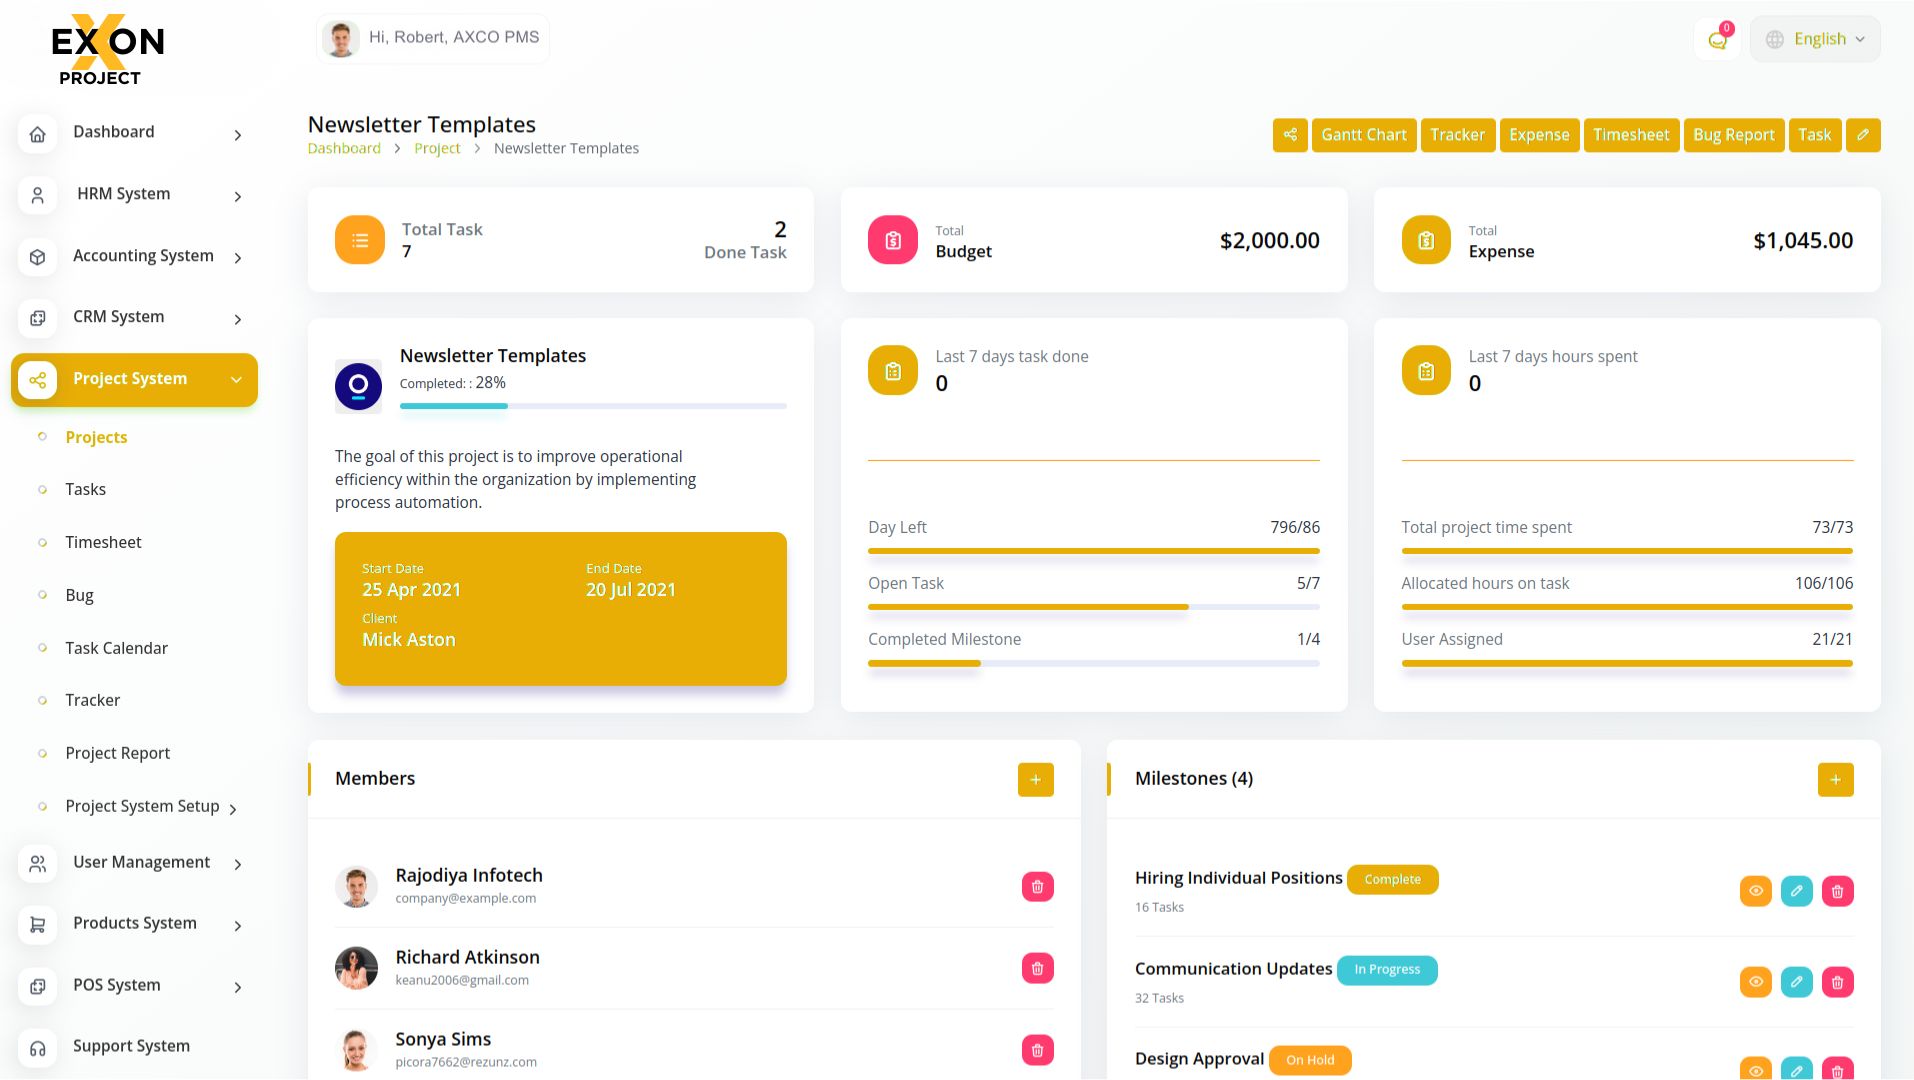This screenshot has width=1914, height=1080.
Task: Add a new milestone with plus button
Action: point(1835,780)
